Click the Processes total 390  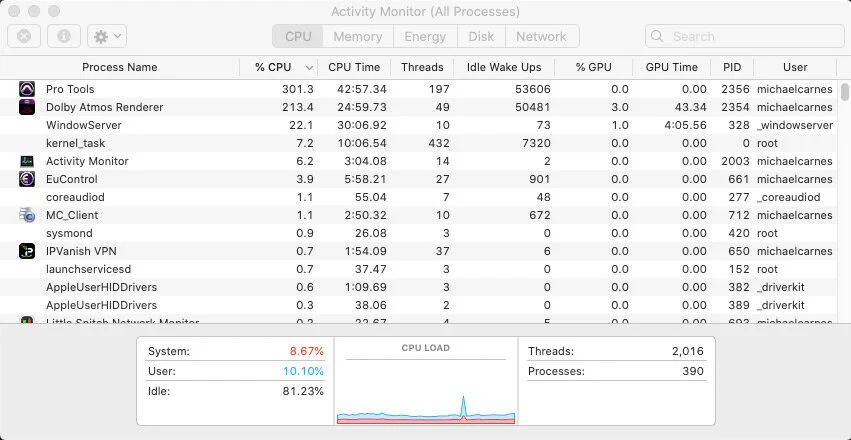693,372
